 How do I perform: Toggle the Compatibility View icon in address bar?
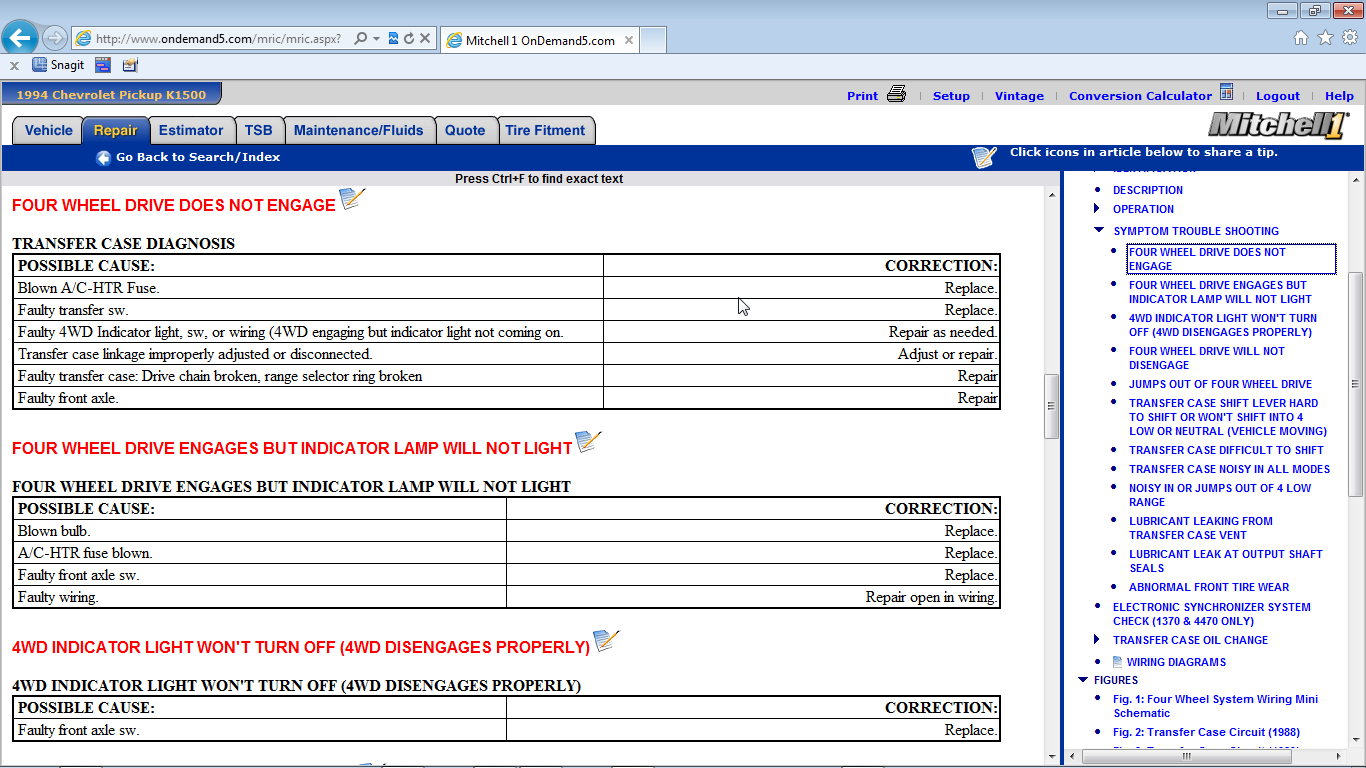(393, 39)
